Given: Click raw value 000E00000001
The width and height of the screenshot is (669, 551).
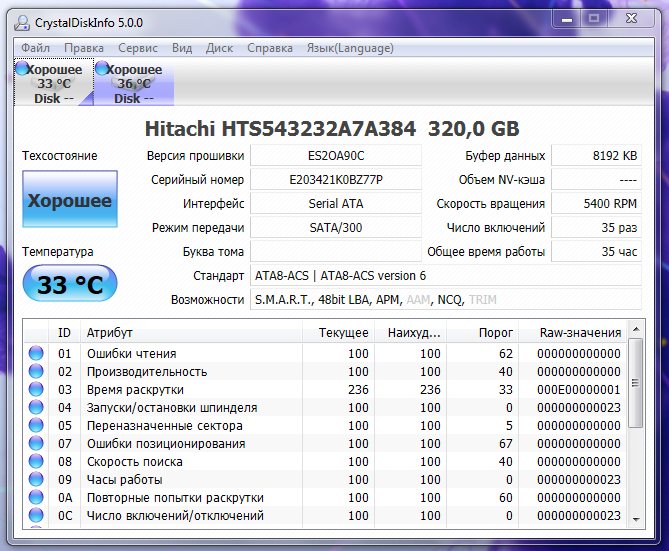Looking at the screenshot, I should point(579,389).
